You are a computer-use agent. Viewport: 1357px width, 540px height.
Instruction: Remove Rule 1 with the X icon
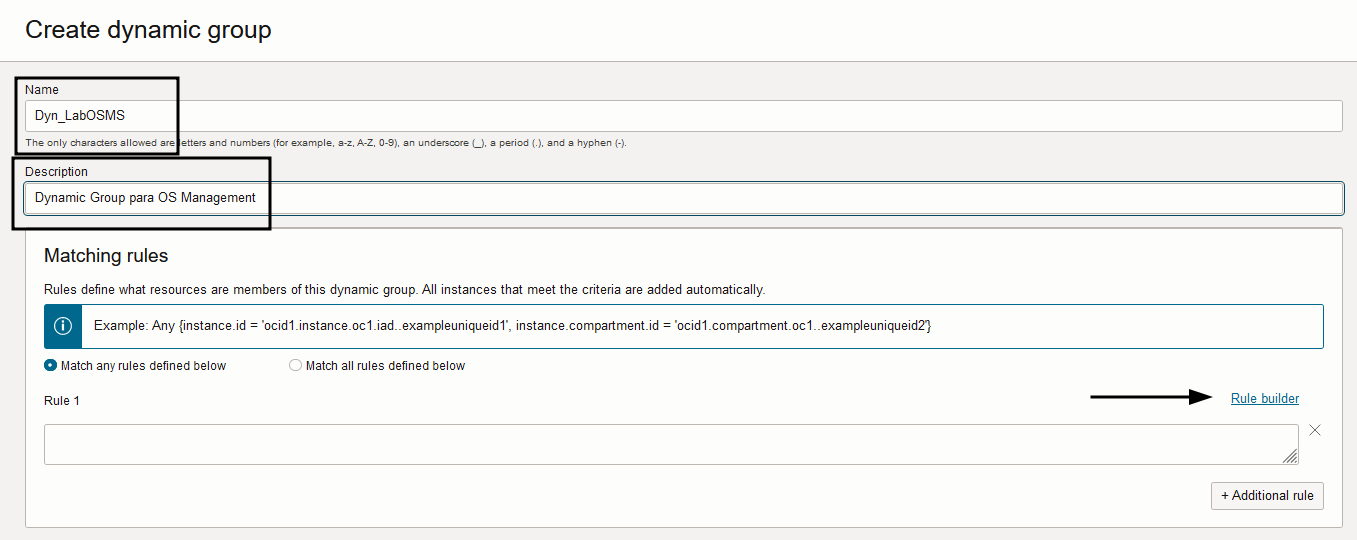(1315, 430)
